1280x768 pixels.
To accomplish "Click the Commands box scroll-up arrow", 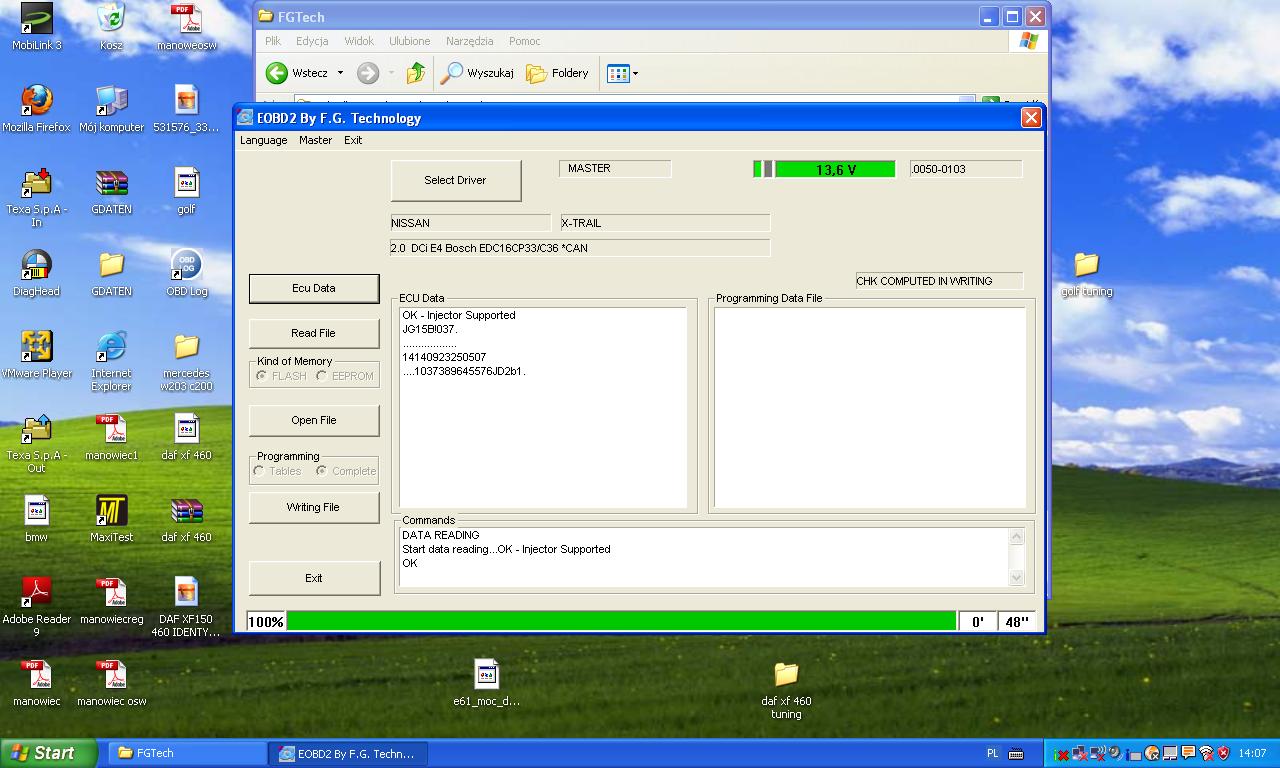I will click(1017, 536).
